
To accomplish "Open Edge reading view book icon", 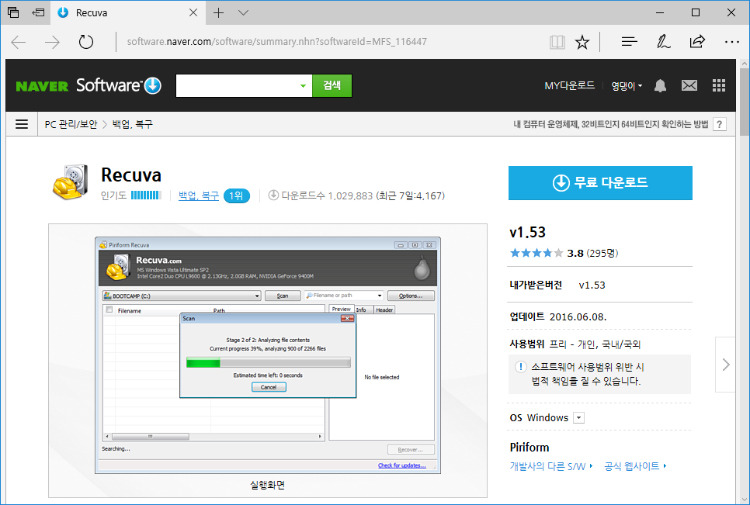I will [557, 42].
